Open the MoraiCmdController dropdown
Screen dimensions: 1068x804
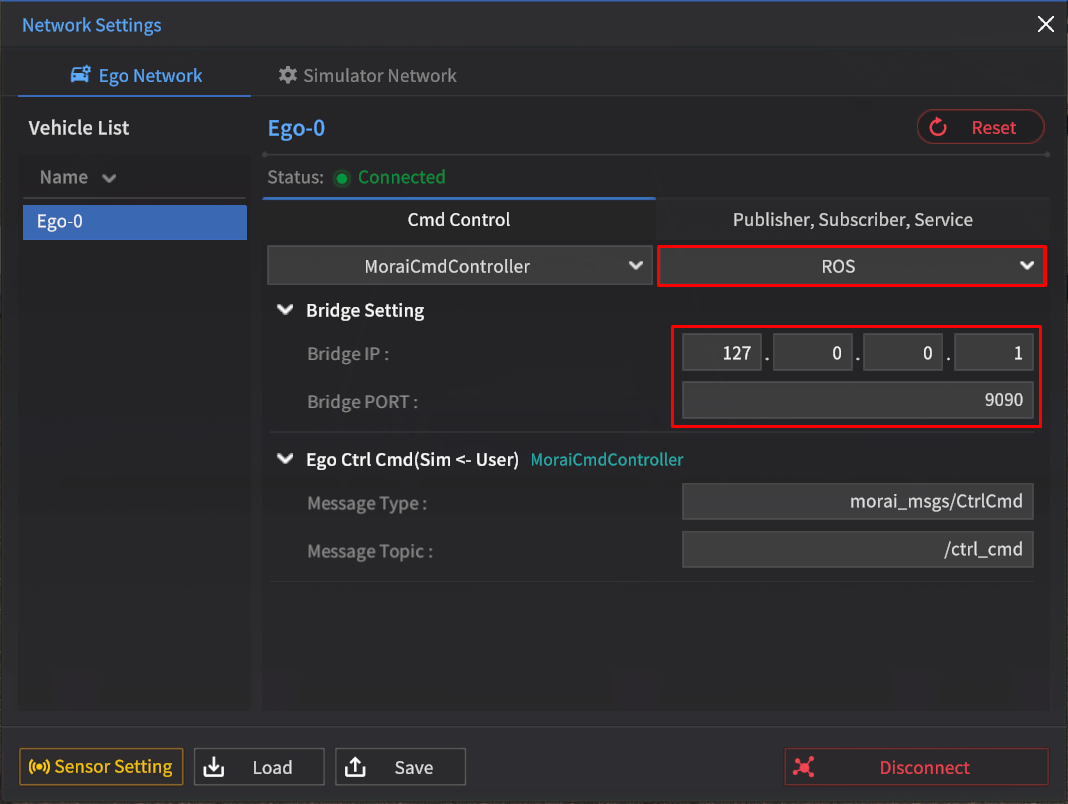458,266
